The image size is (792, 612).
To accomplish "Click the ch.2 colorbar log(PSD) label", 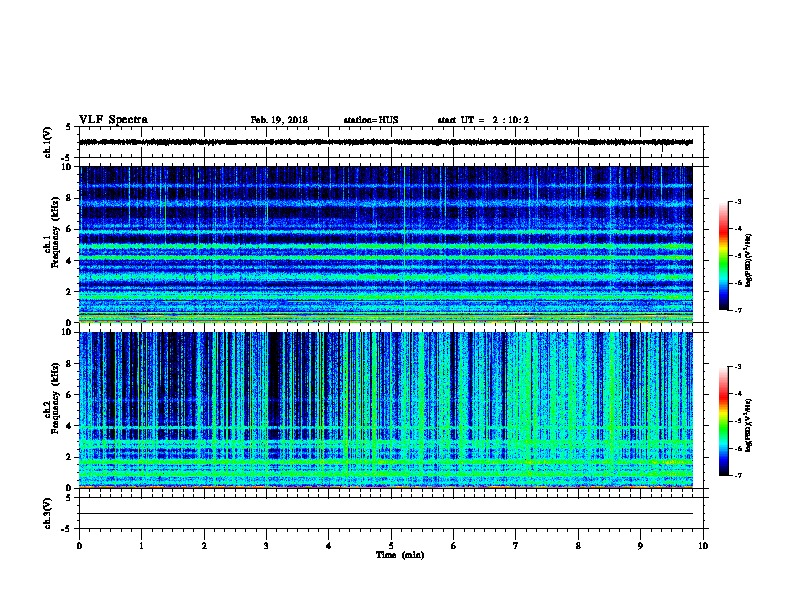I will click(x=748, y=425).
